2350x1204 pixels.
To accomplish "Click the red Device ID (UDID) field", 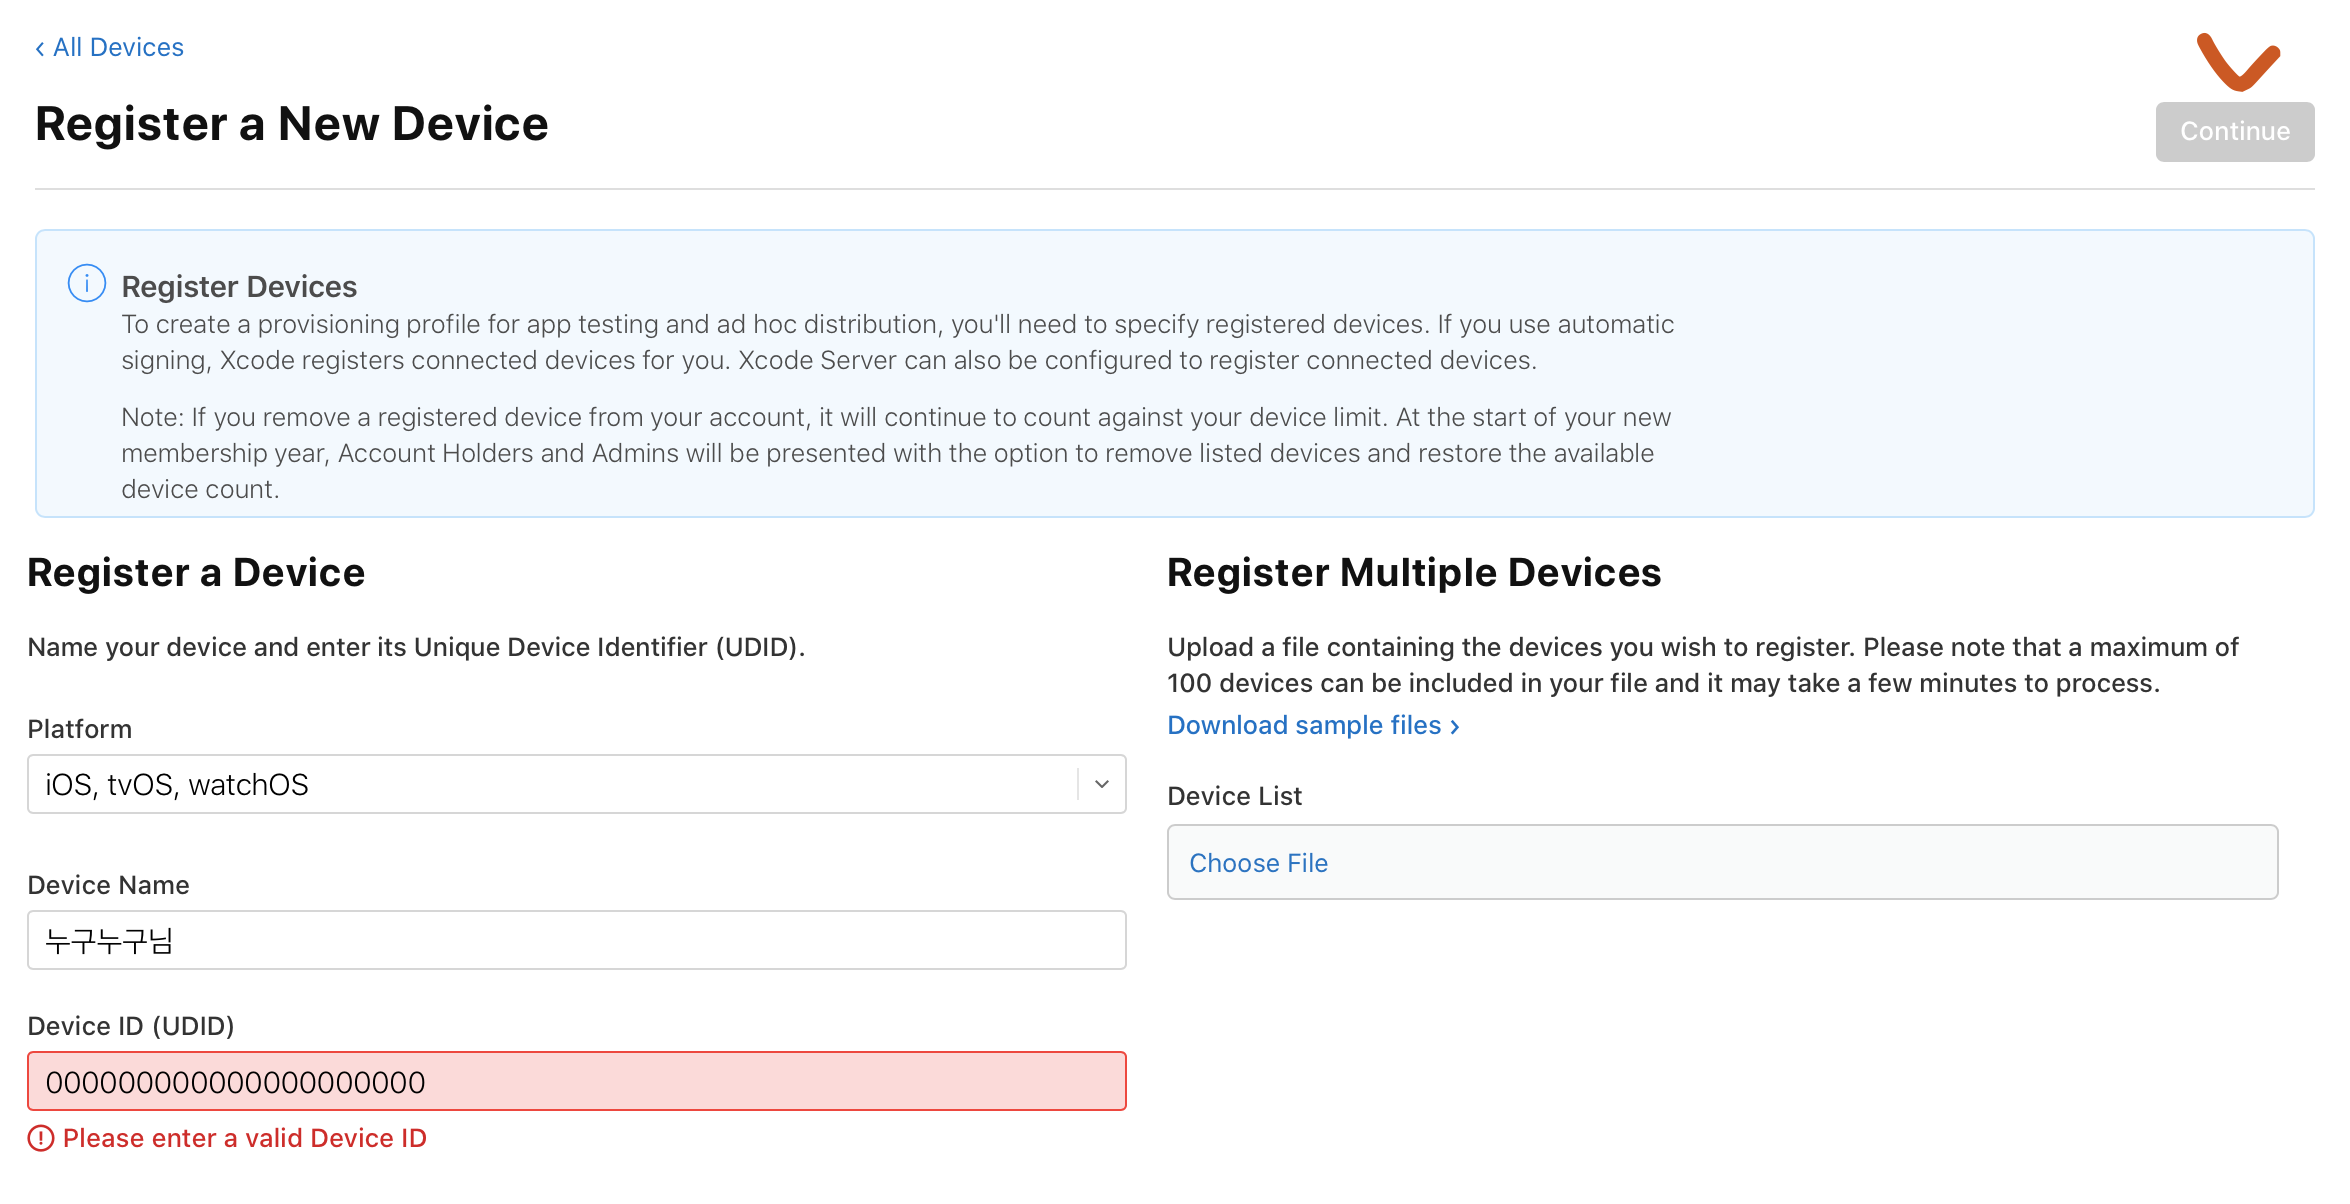I will 576,1082.
